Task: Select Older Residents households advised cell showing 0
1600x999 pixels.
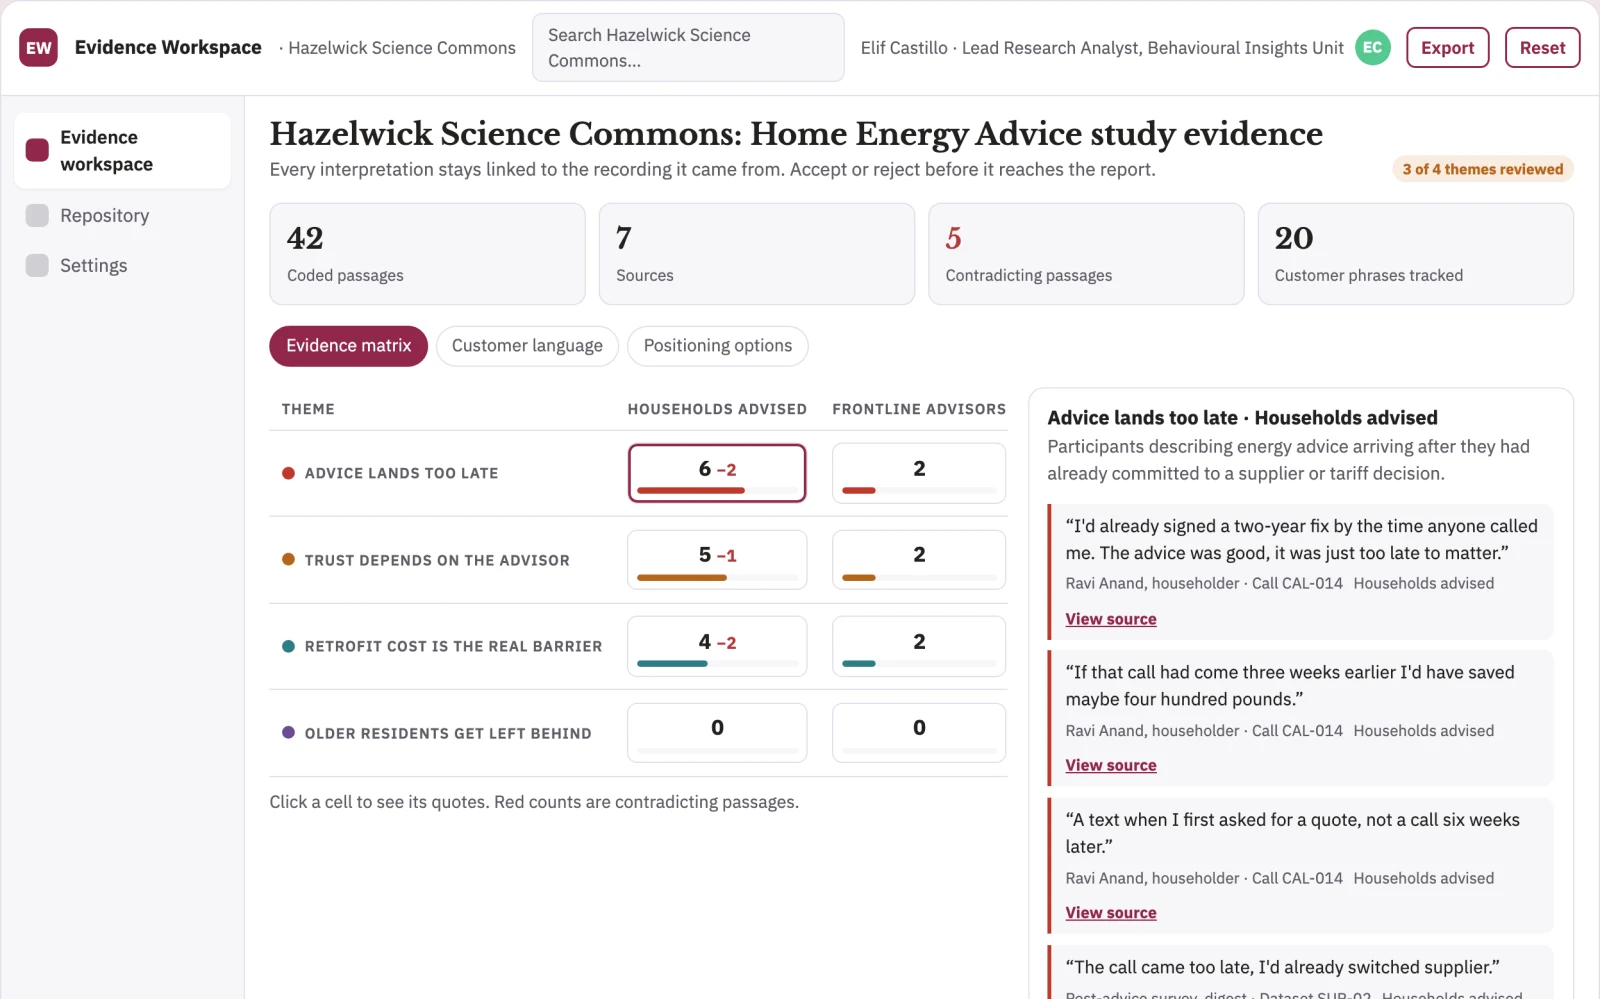Action: click(x=717, y=733)
